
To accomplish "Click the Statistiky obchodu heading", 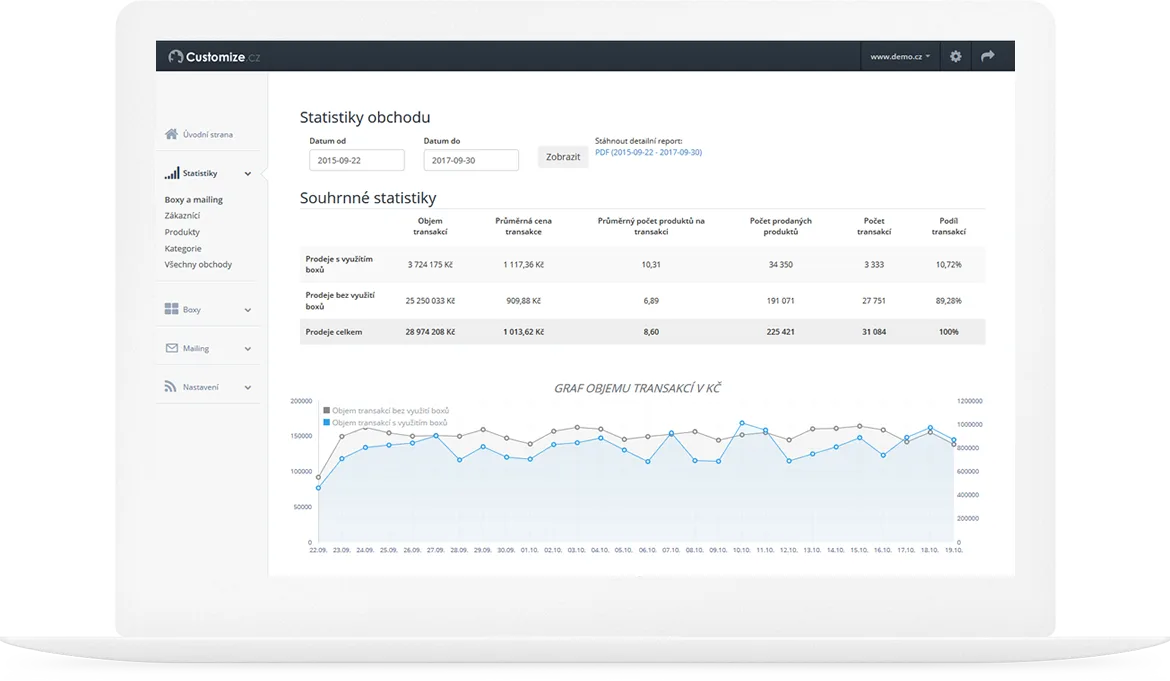I will [365, 117].
